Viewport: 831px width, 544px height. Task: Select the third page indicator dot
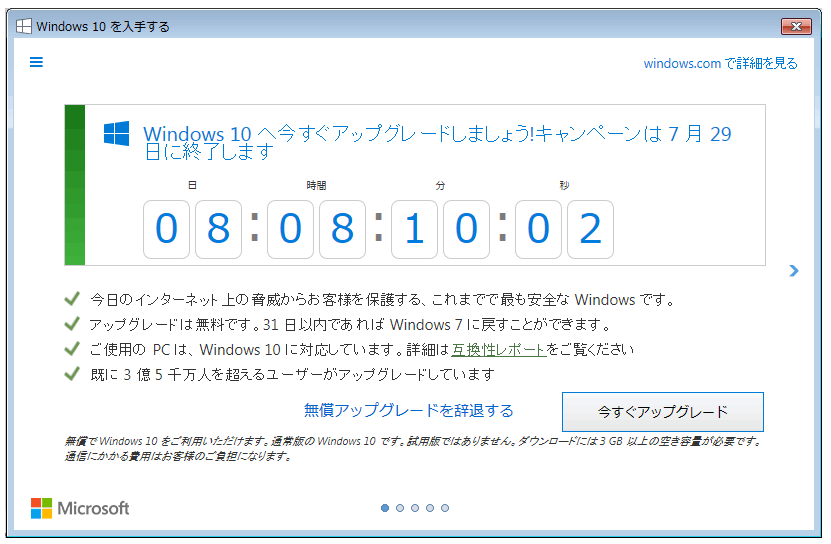415,508
